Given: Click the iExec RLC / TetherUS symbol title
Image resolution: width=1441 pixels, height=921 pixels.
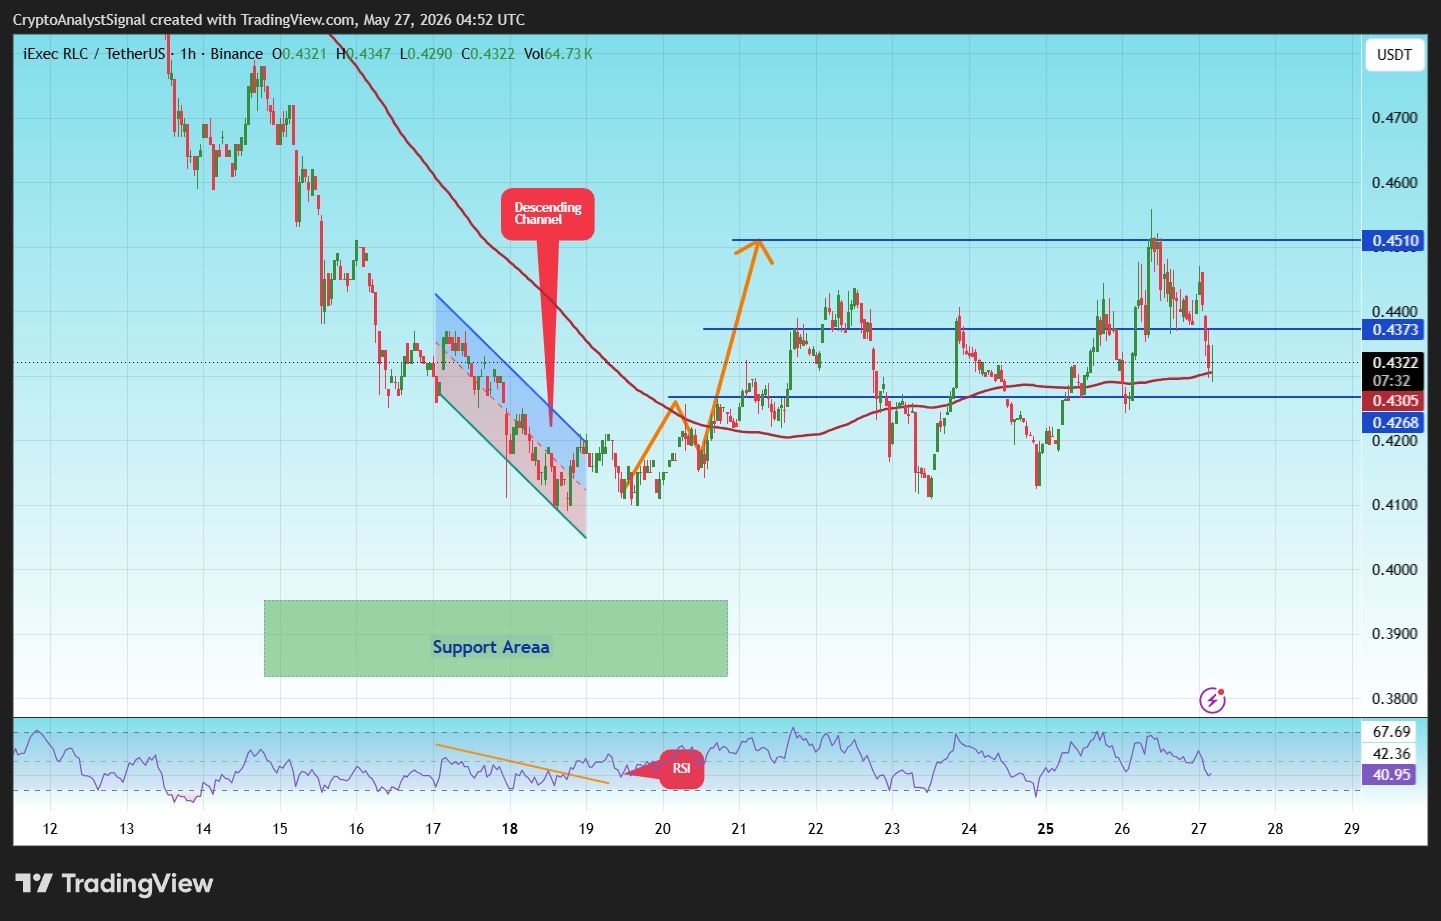Looking at the screenshot, I should [x=94, y=54].
